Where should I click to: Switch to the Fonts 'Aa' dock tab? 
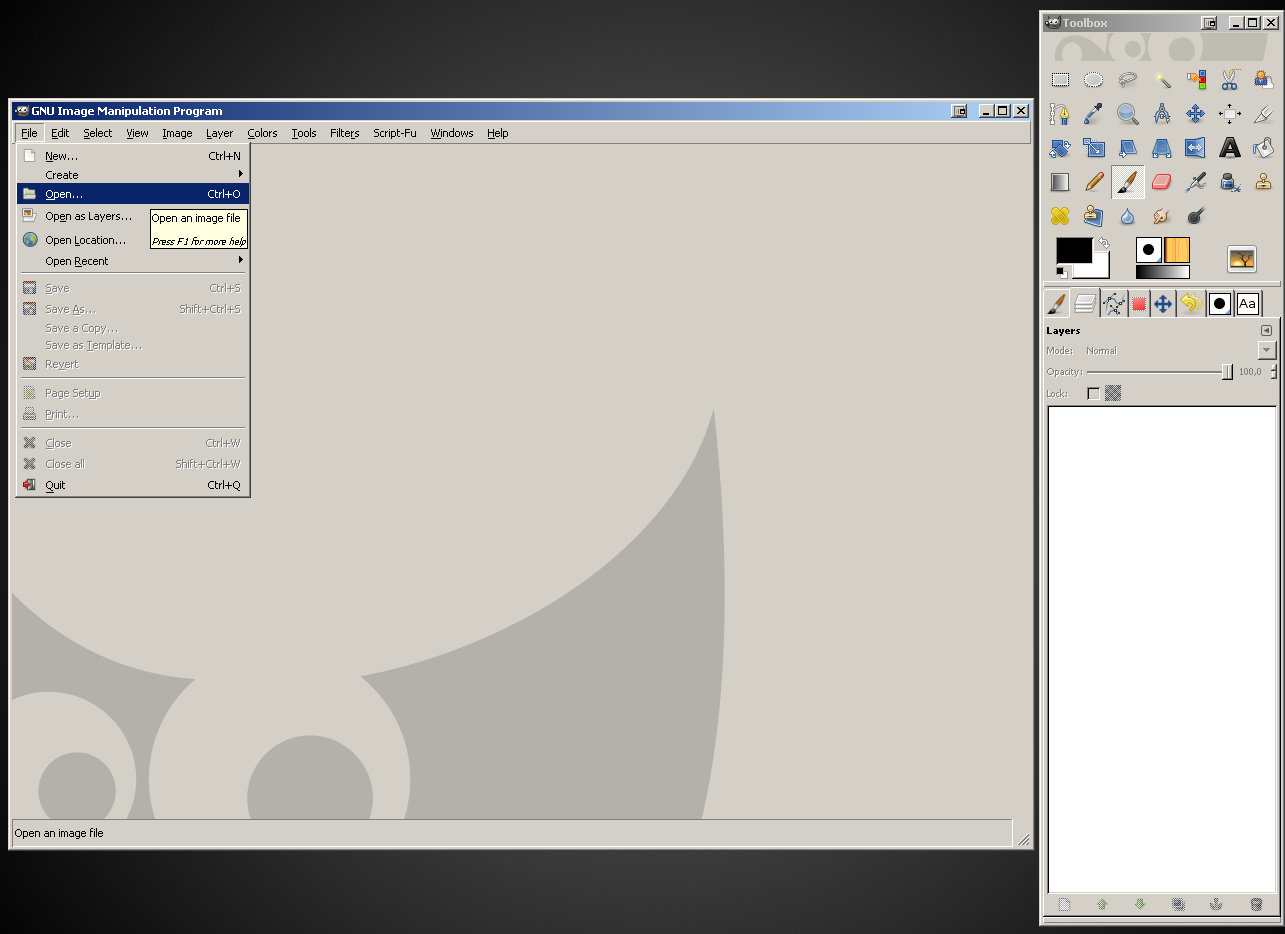click(1247, 304)
